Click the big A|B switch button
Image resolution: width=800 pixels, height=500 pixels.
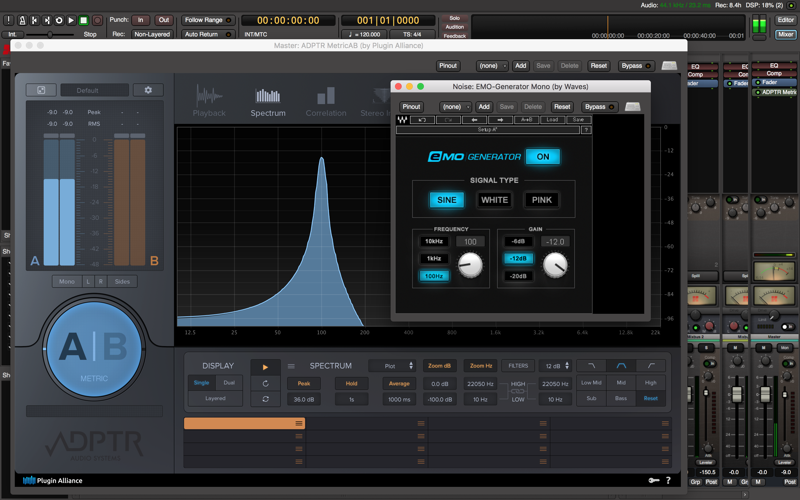94,349
